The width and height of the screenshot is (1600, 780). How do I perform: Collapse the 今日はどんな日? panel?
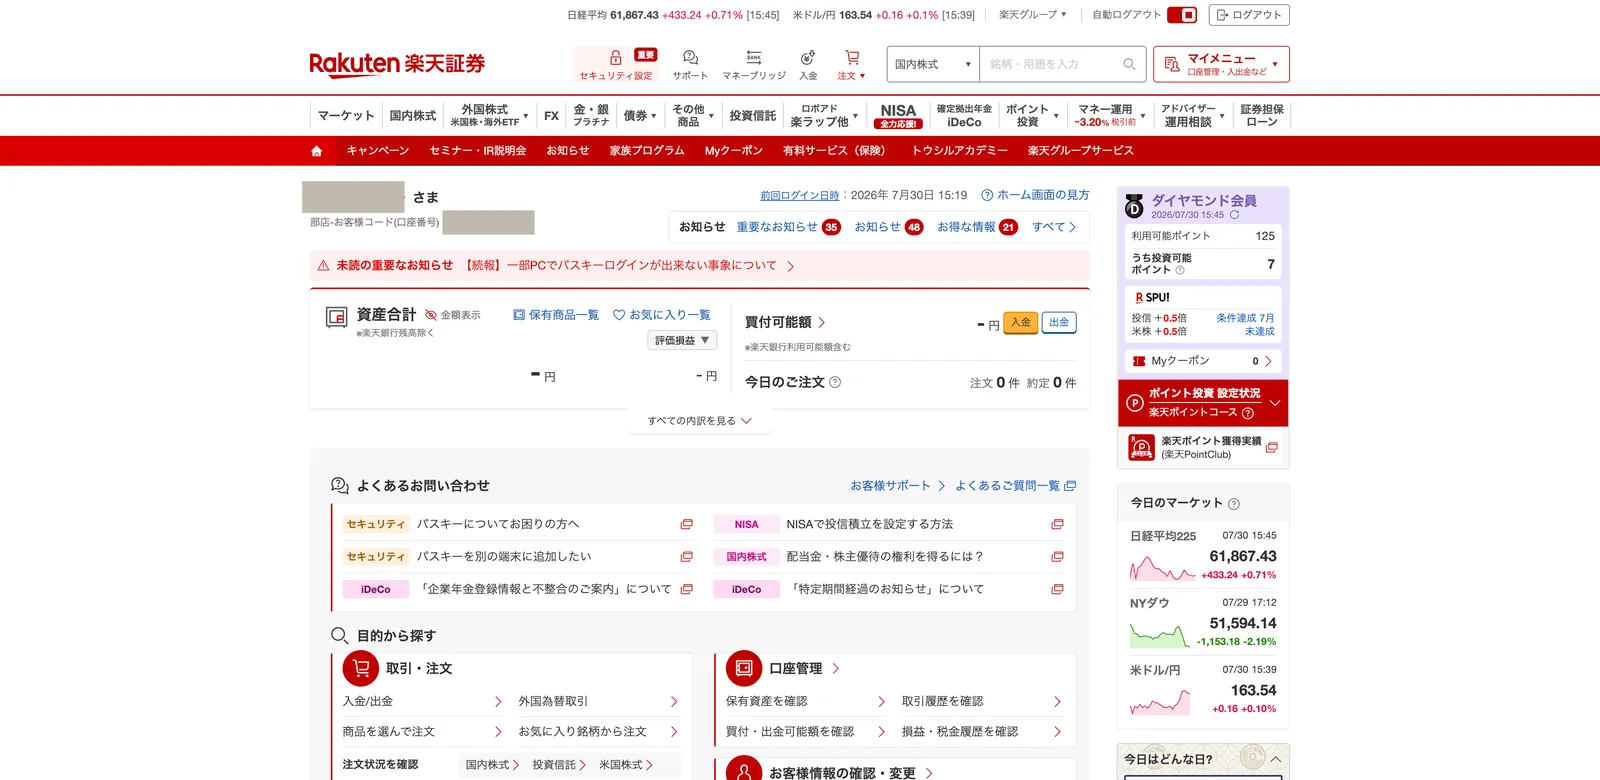pyautogui.click(x=1276, y=760)
